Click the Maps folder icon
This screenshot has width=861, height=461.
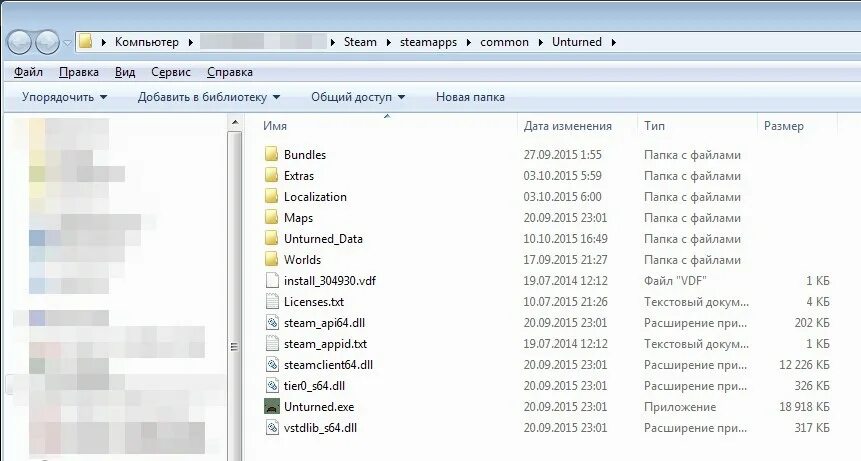tap(271, 217)
